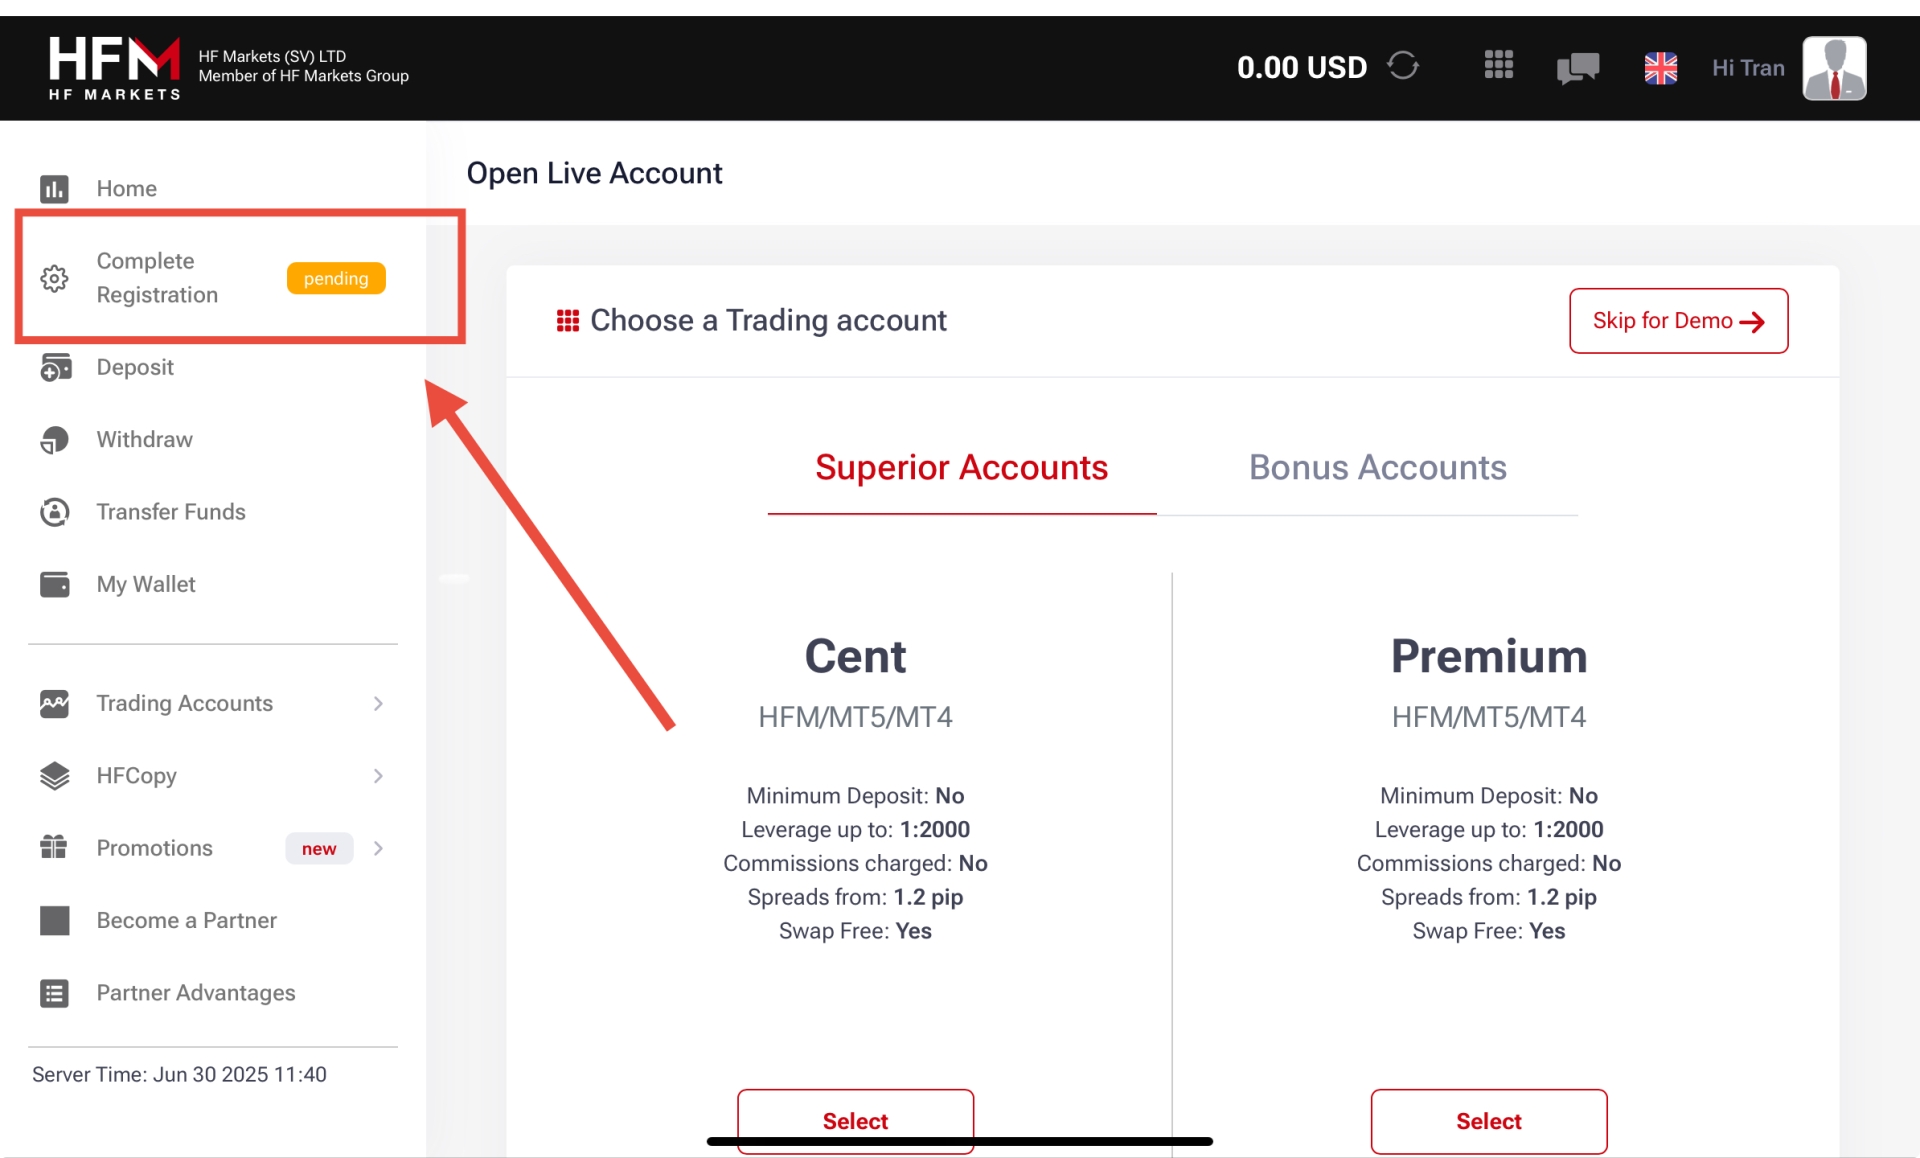Click the UK flag language selector
The image size is (1920, 1158).
click(x=1660, y=68)
